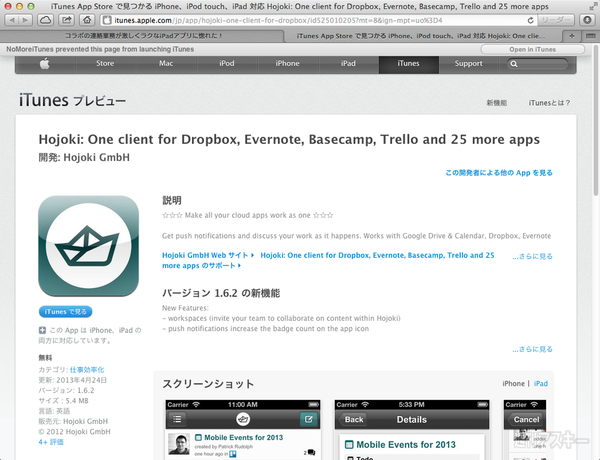The width and height of the screenshot is (600, 460).
Task: Open a new tab with plus button
Action: pos(572,36)
